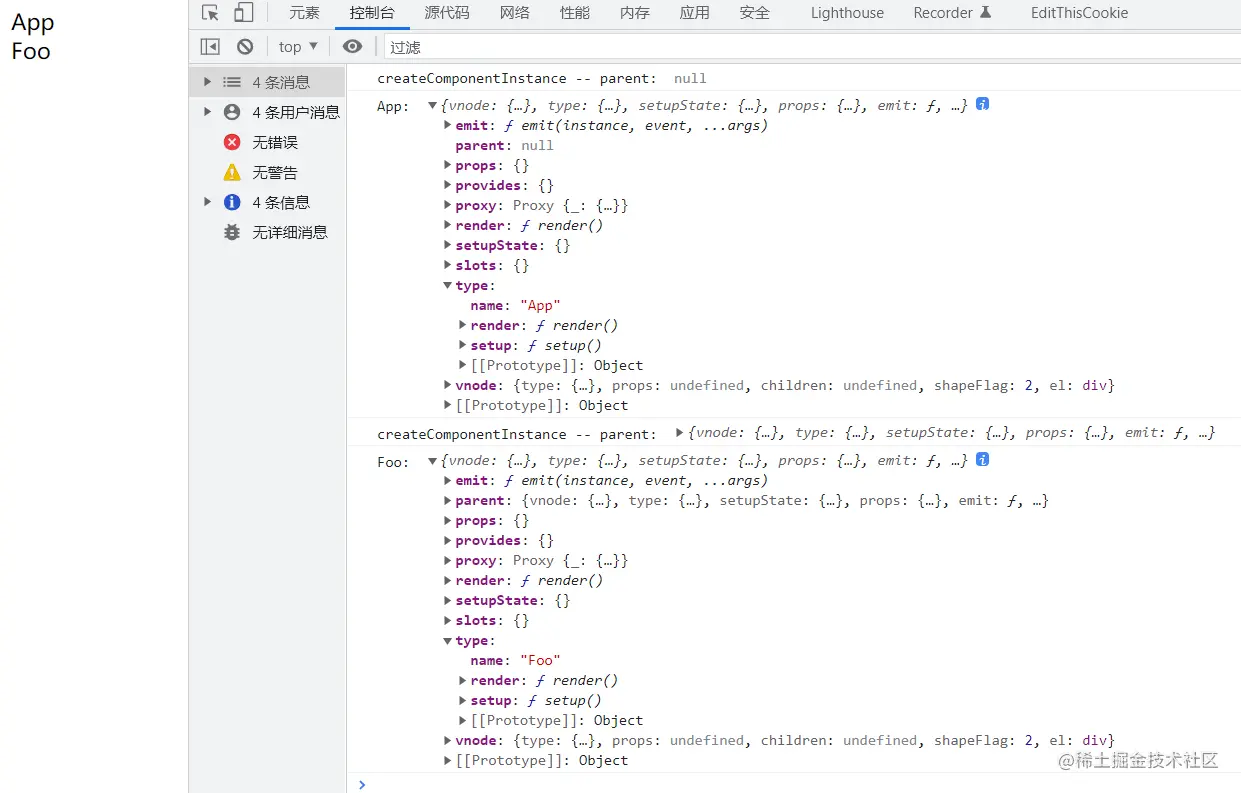Click the verbose bug icon in the sidebar
Viewport: 1241px width, 793px height.
tap(232, 232)
